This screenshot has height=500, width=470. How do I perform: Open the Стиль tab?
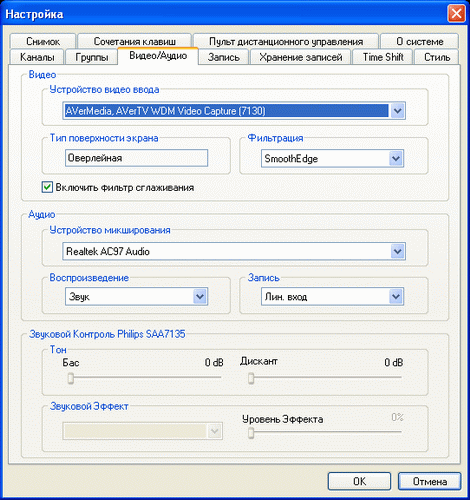(x=437, y=57)
